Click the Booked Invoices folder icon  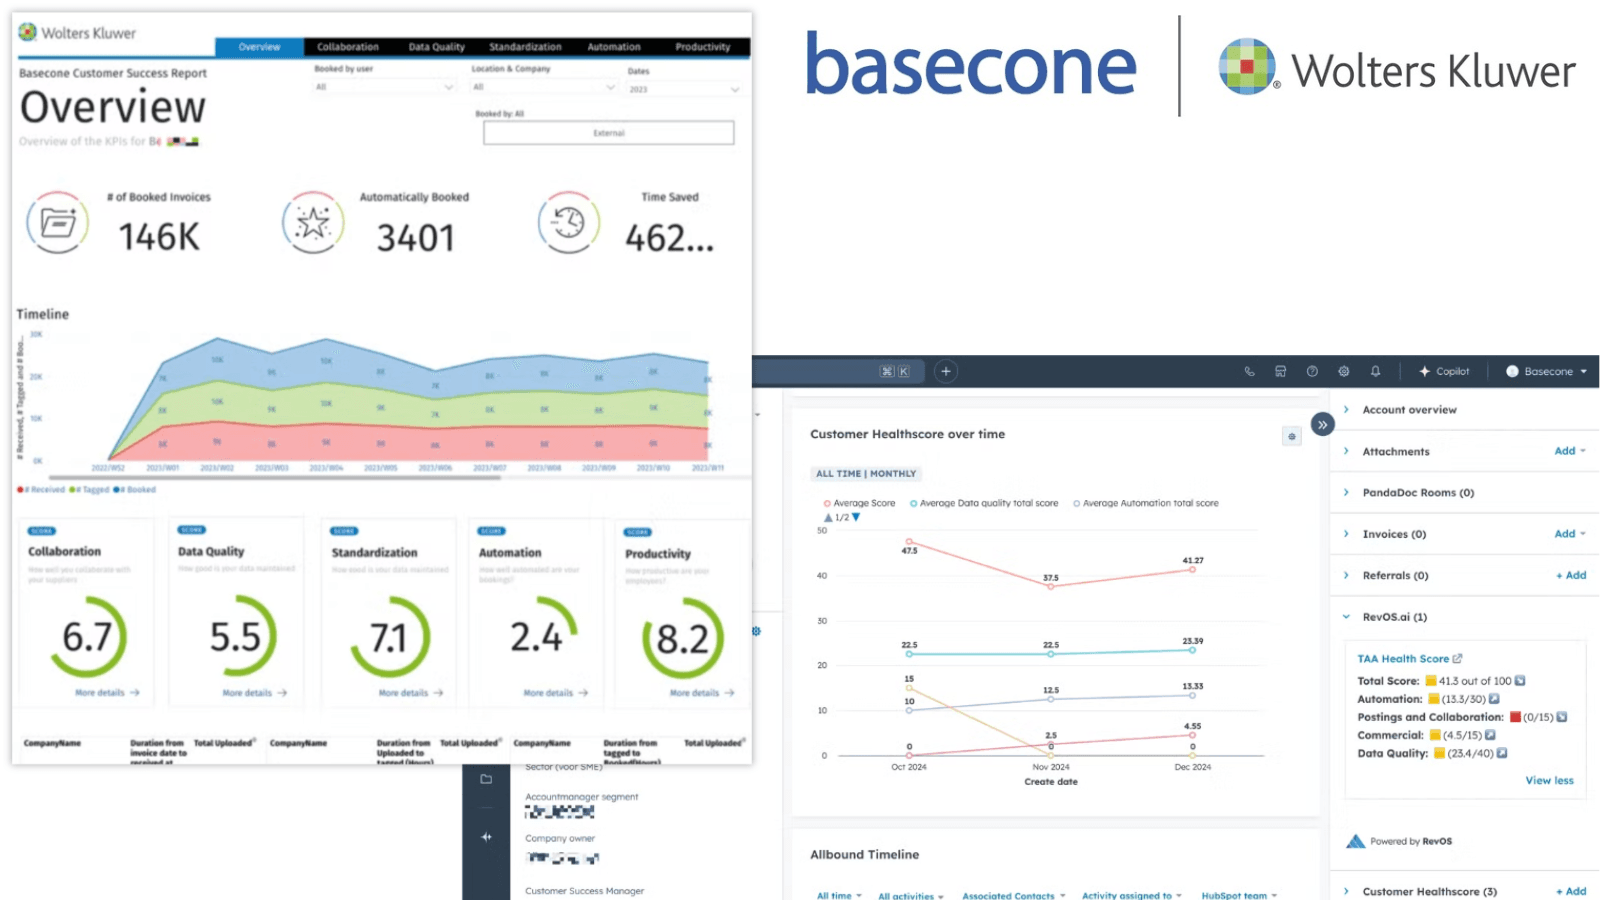[58, 222]
